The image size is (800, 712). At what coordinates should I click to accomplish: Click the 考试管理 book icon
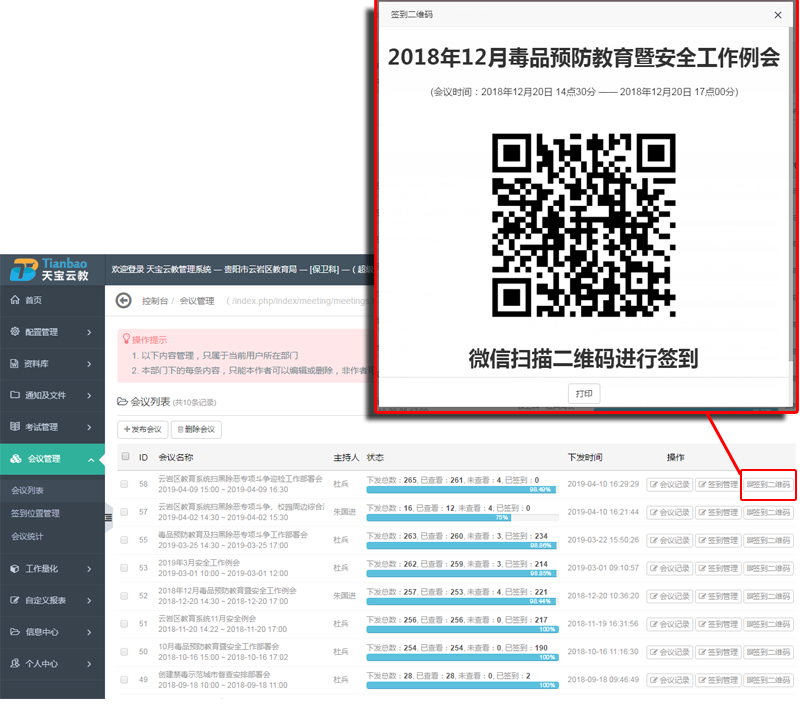point(15,426)
